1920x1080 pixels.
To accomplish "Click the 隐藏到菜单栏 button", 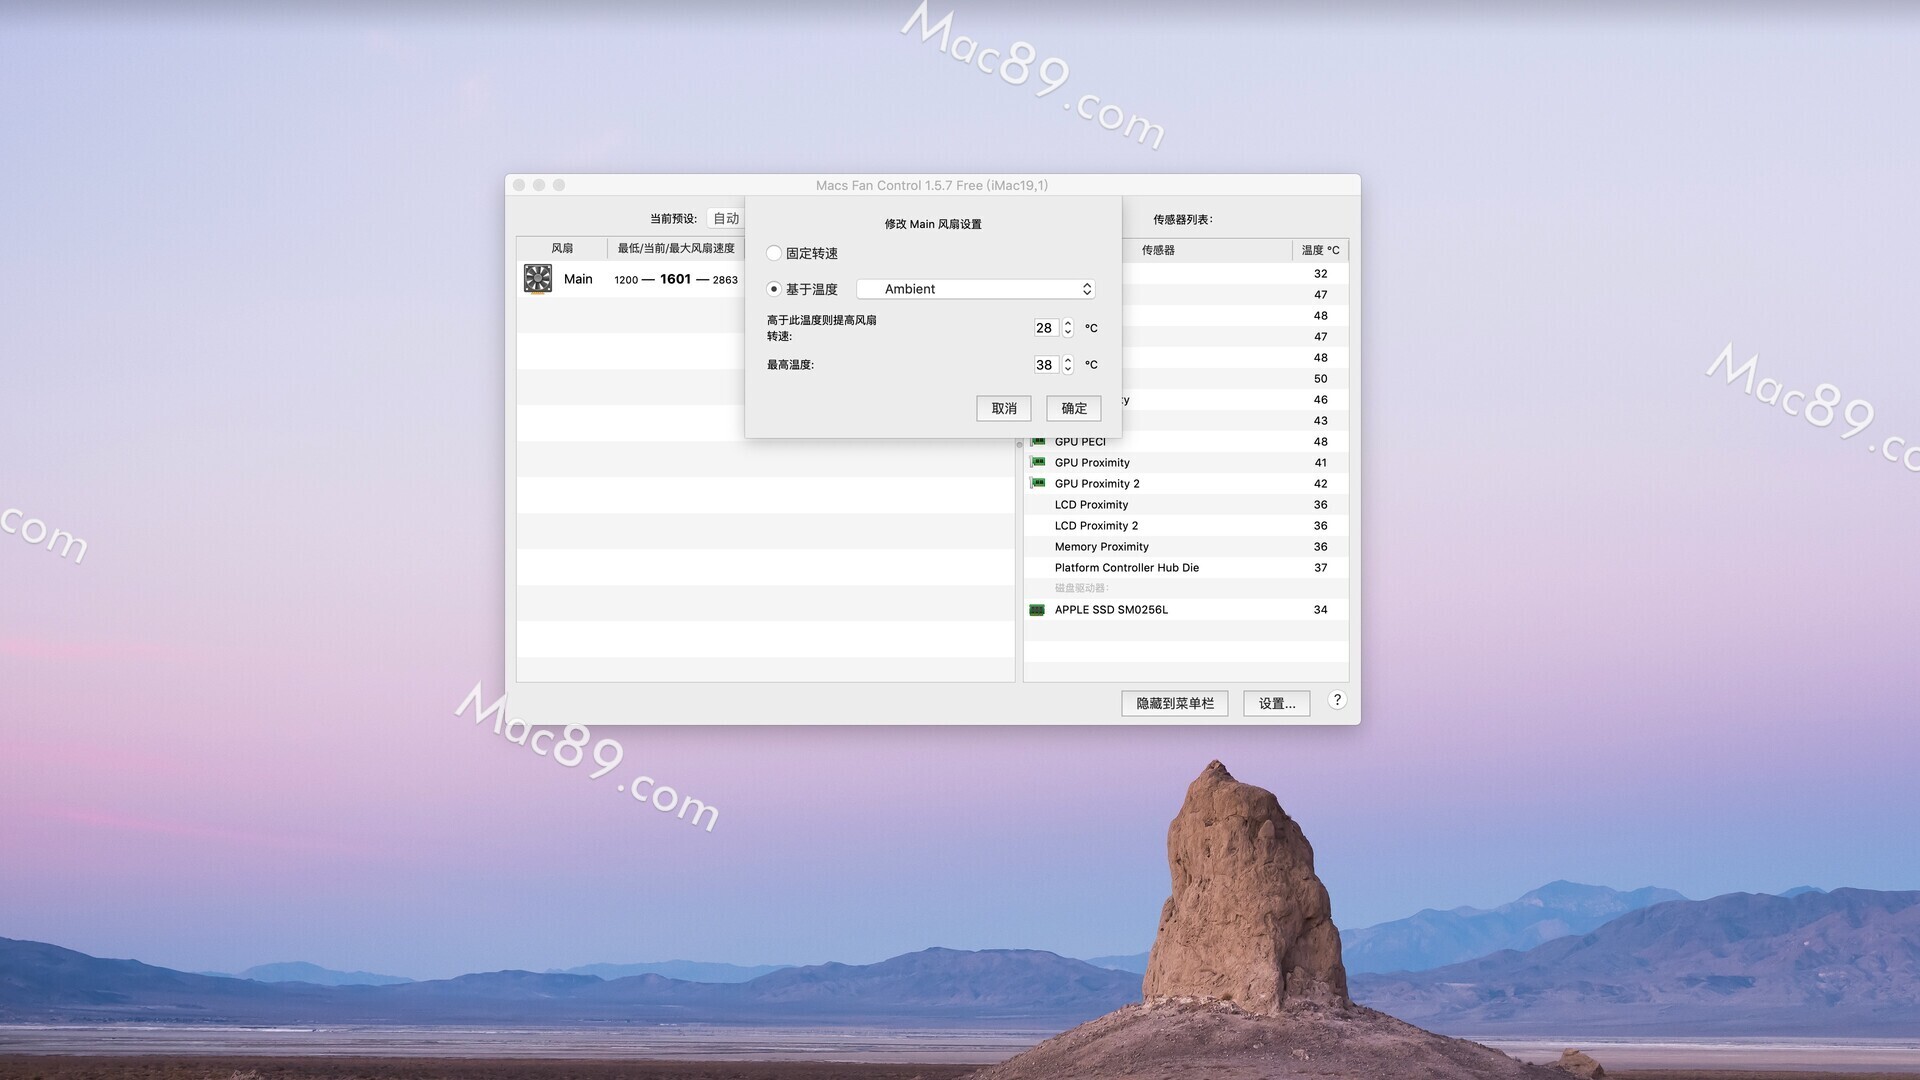I will (1175, 704).
